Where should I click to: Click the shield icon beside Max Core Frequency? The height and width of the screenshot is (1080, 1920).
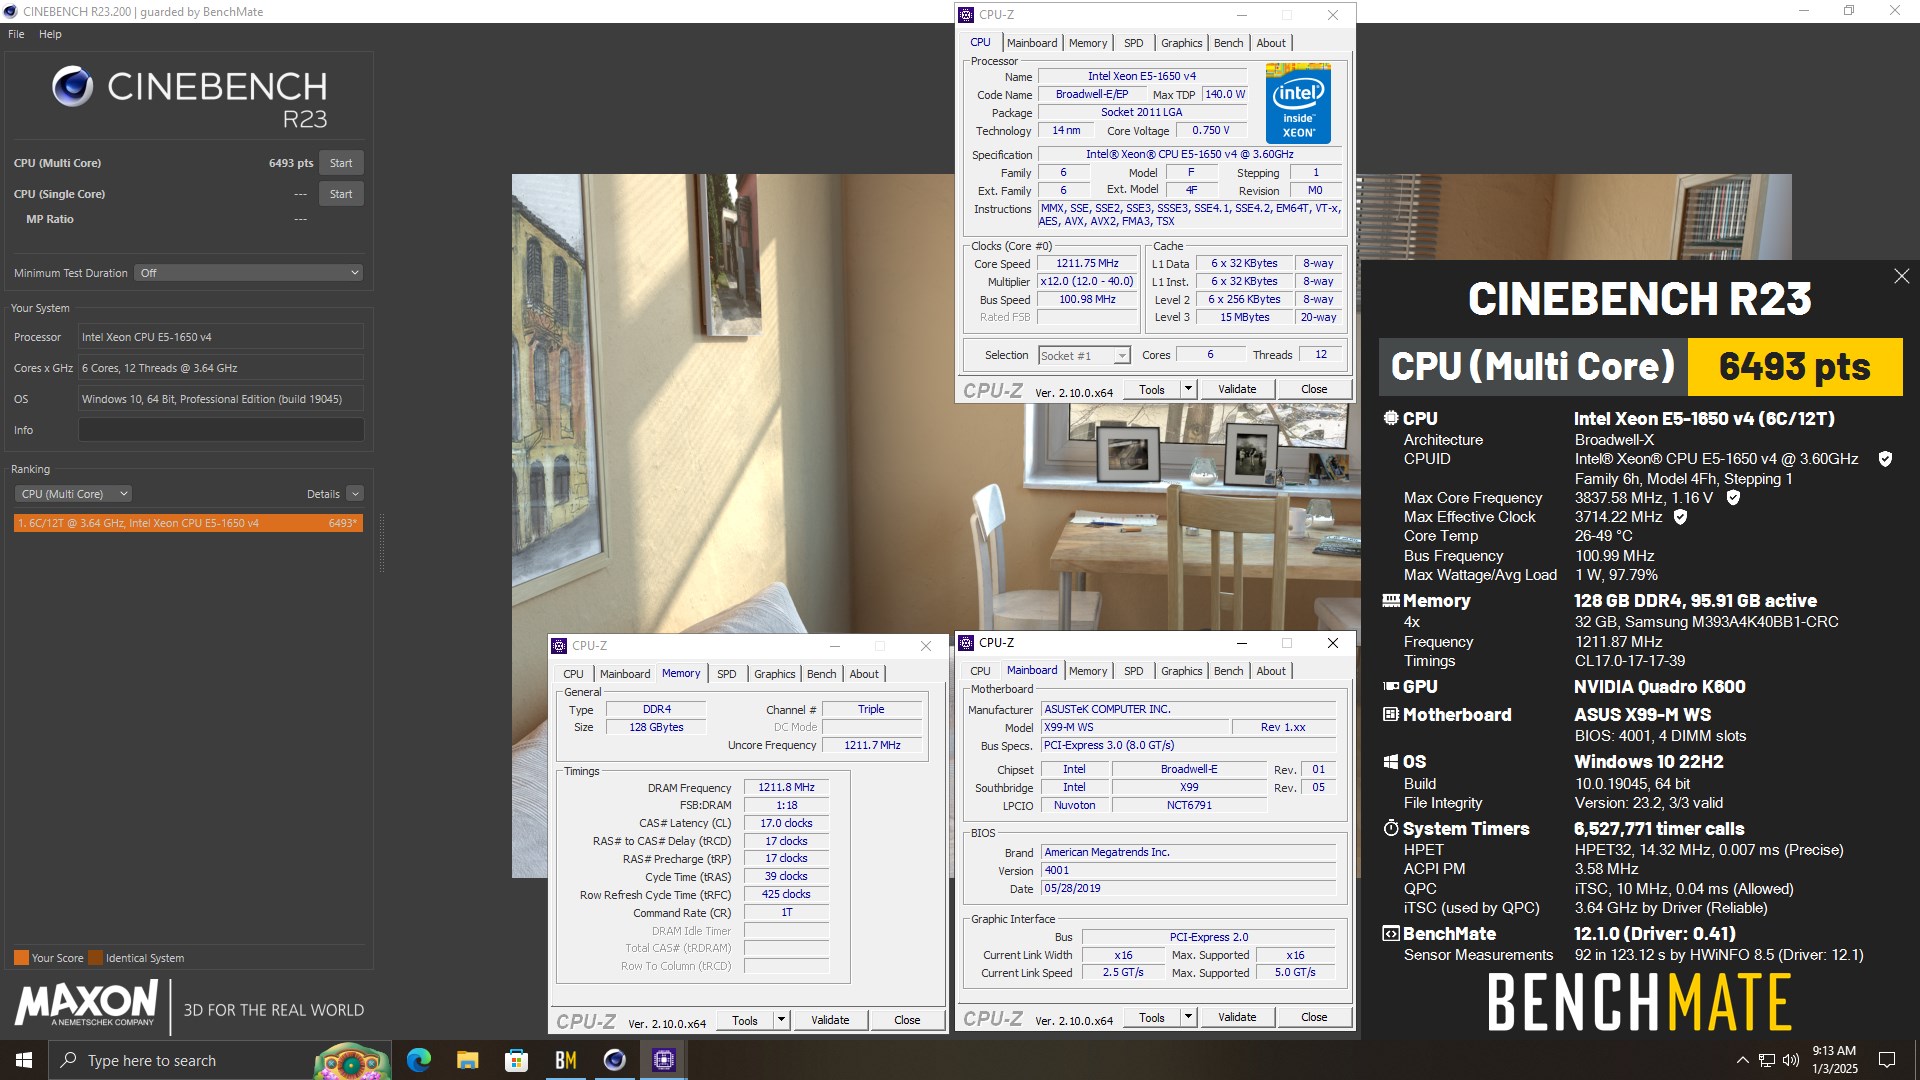click(x=1733, y=497)
